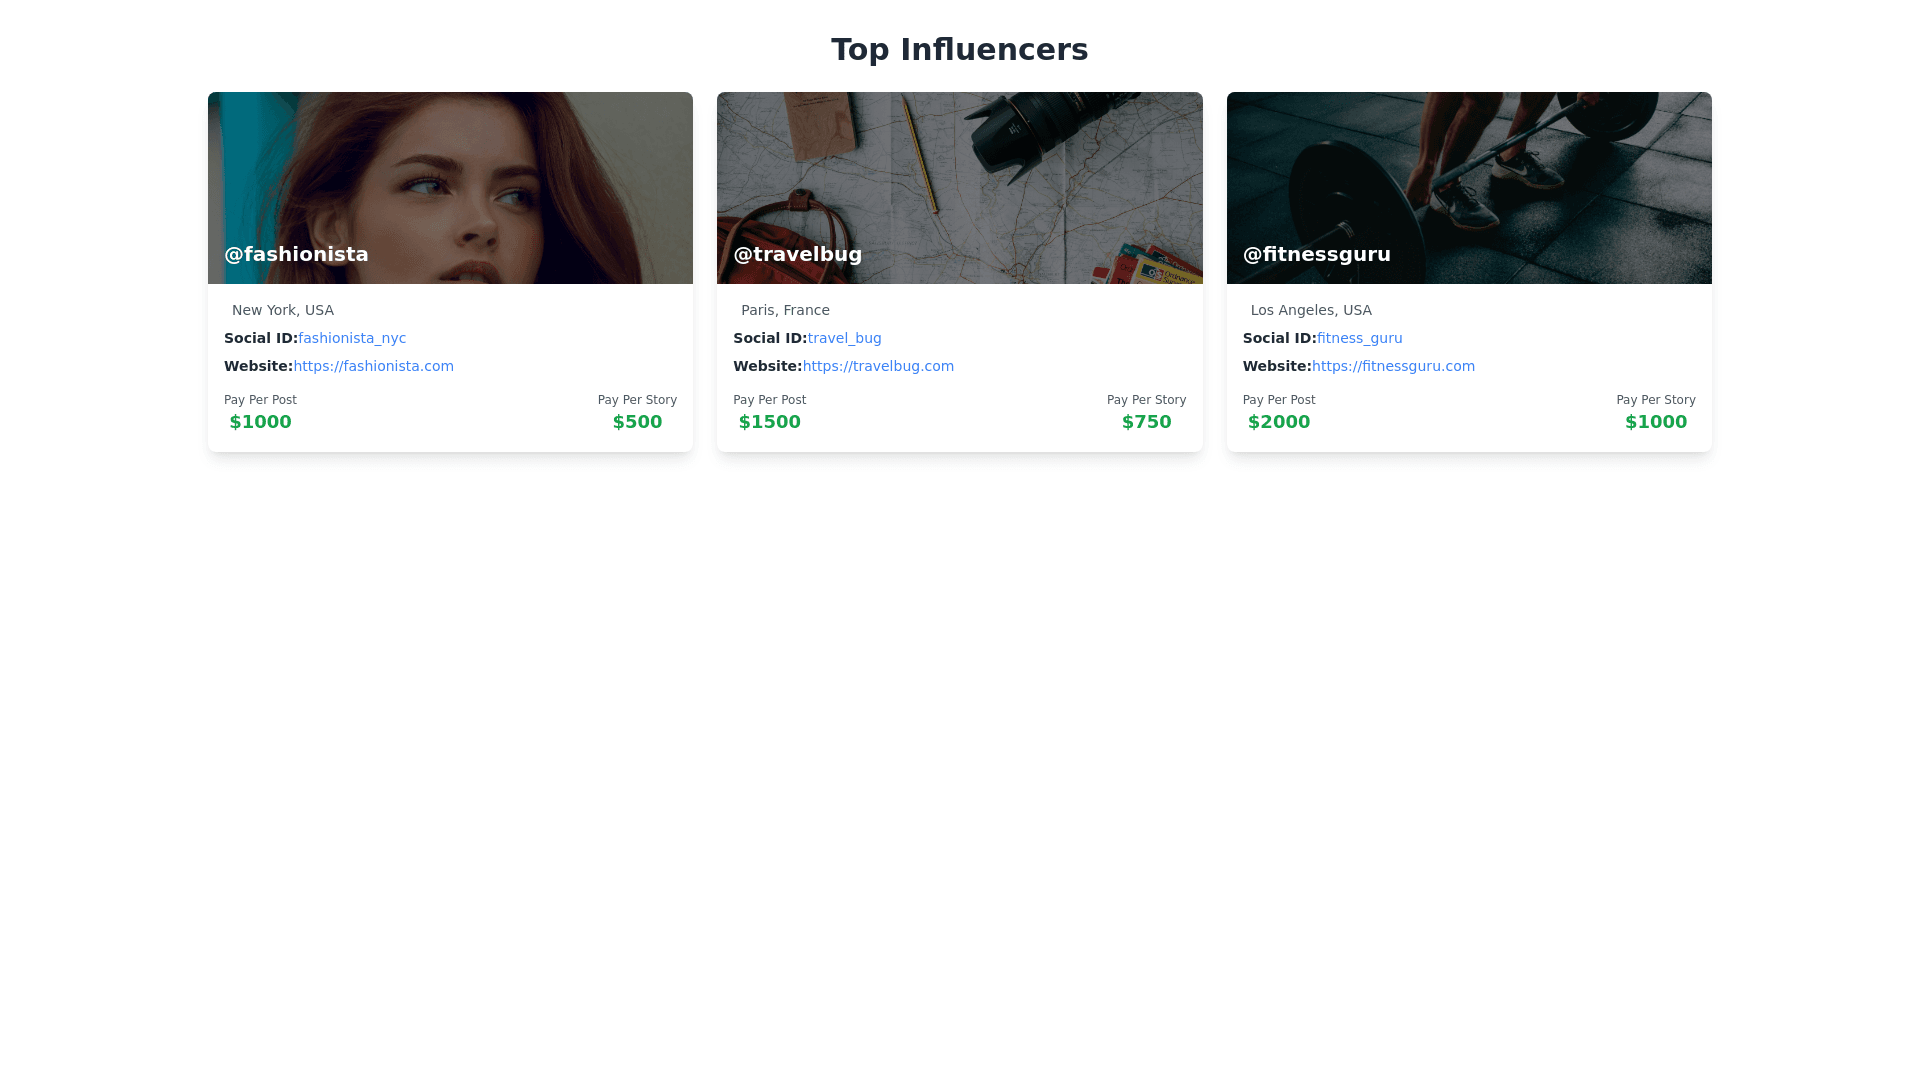Open the fitness_guru social ID link
The image size is (1920, 1080).
click(1359, 338)
